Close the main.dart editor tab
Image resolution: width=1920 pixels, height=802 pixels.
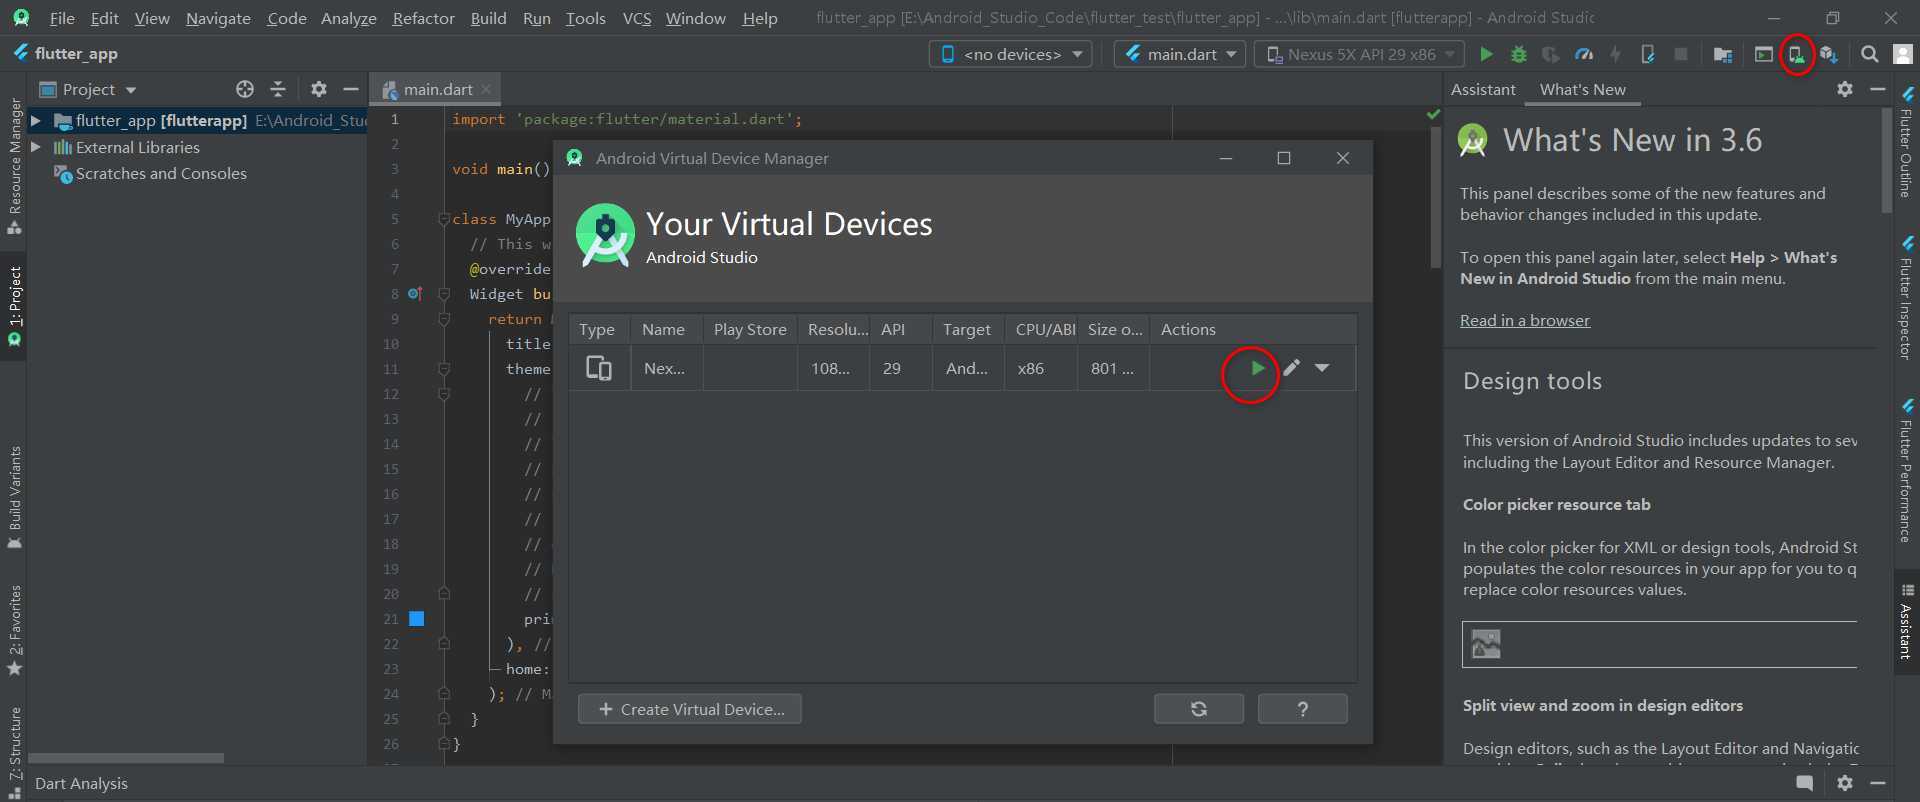(x=486, y=89)
